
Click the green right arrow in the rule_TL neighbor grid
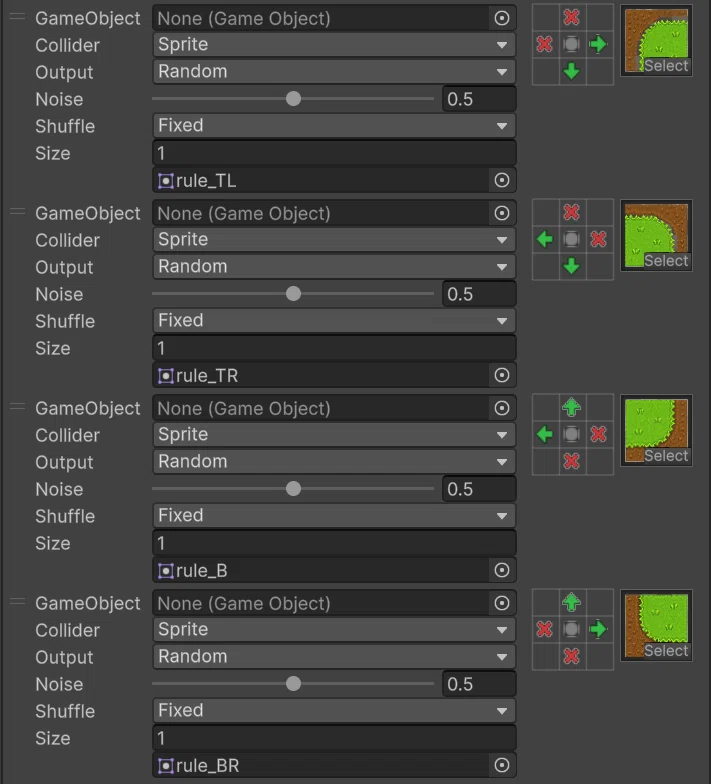[598, 44]
